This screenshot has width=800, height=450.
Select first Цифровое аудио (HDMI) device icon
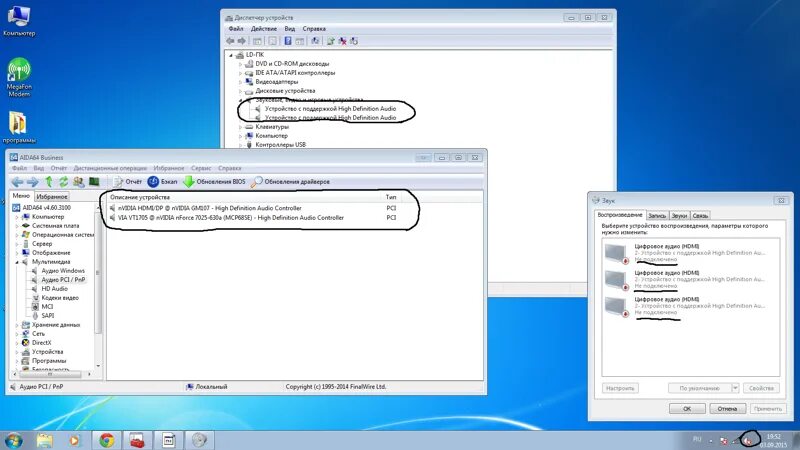click(x=616, y=253)
